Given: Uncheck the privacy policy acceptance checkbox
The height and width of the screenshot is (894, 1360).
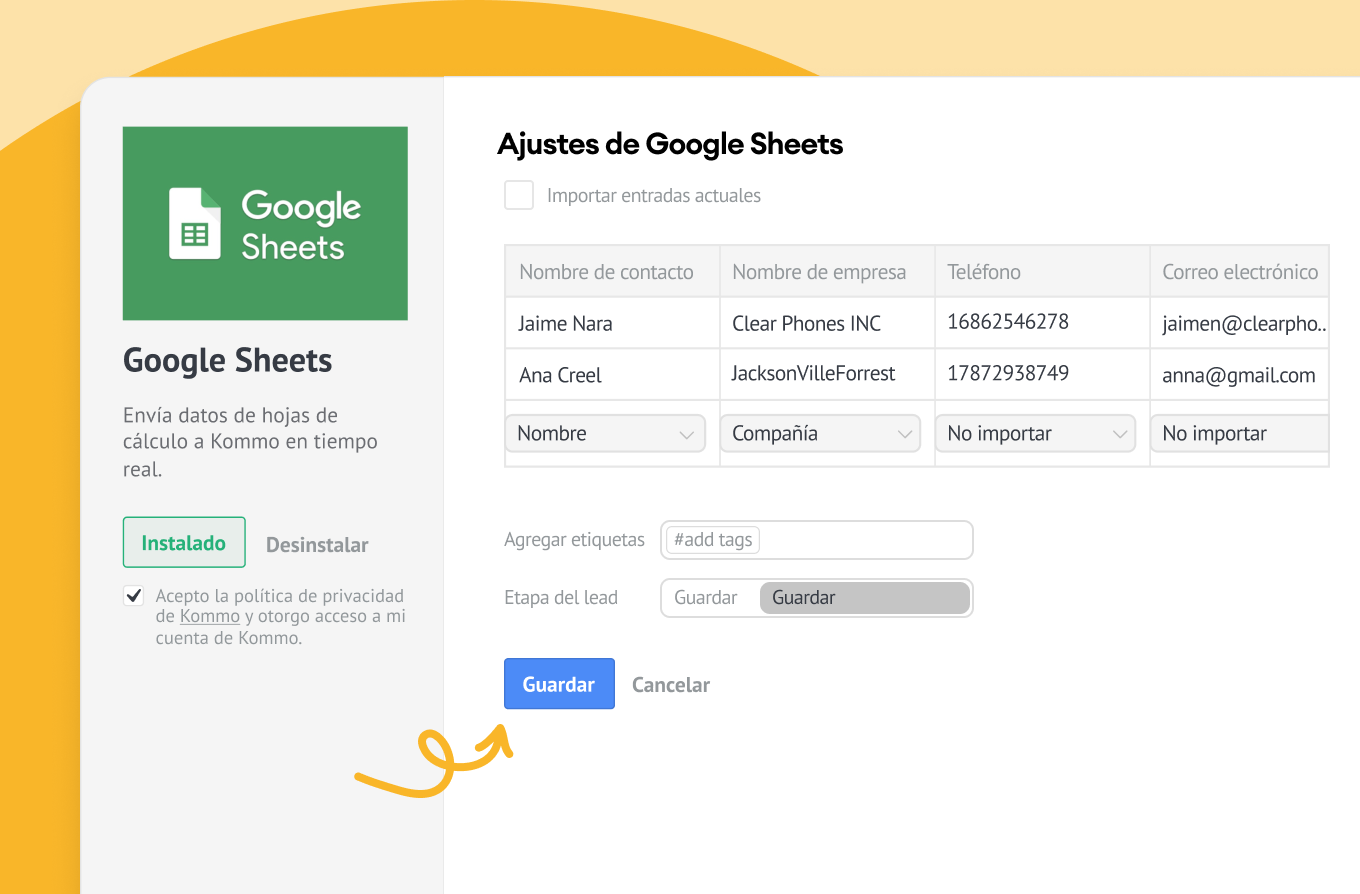Looking at the screenshot, I should coord(133,596).
